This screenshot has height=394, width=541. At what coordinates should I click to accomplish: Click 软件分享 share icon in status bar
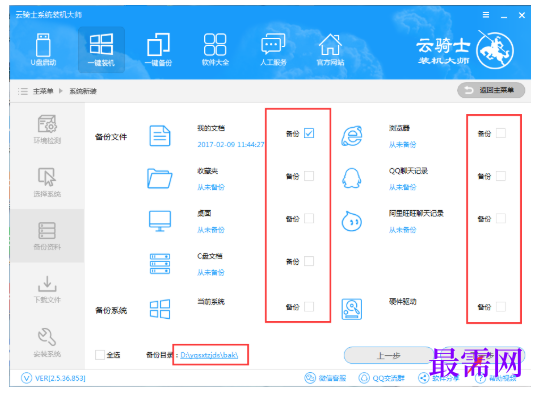(x=423, y=378)
